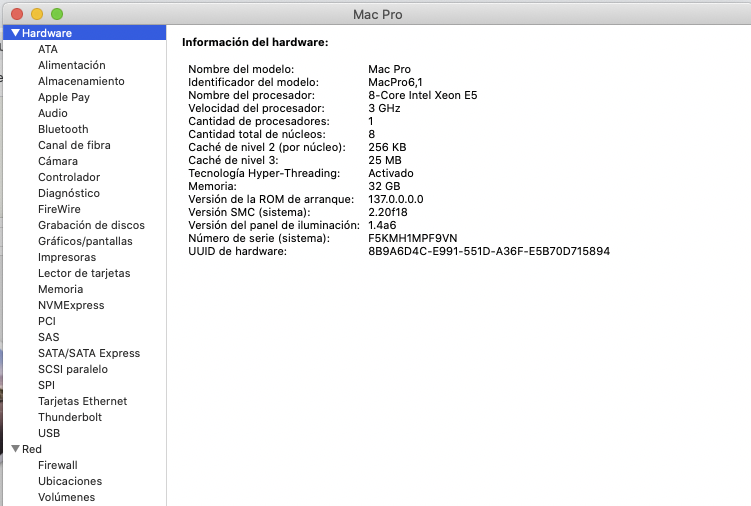Click the Nombre del modelo label
751x506 pixels.
(x=241, y=69)
